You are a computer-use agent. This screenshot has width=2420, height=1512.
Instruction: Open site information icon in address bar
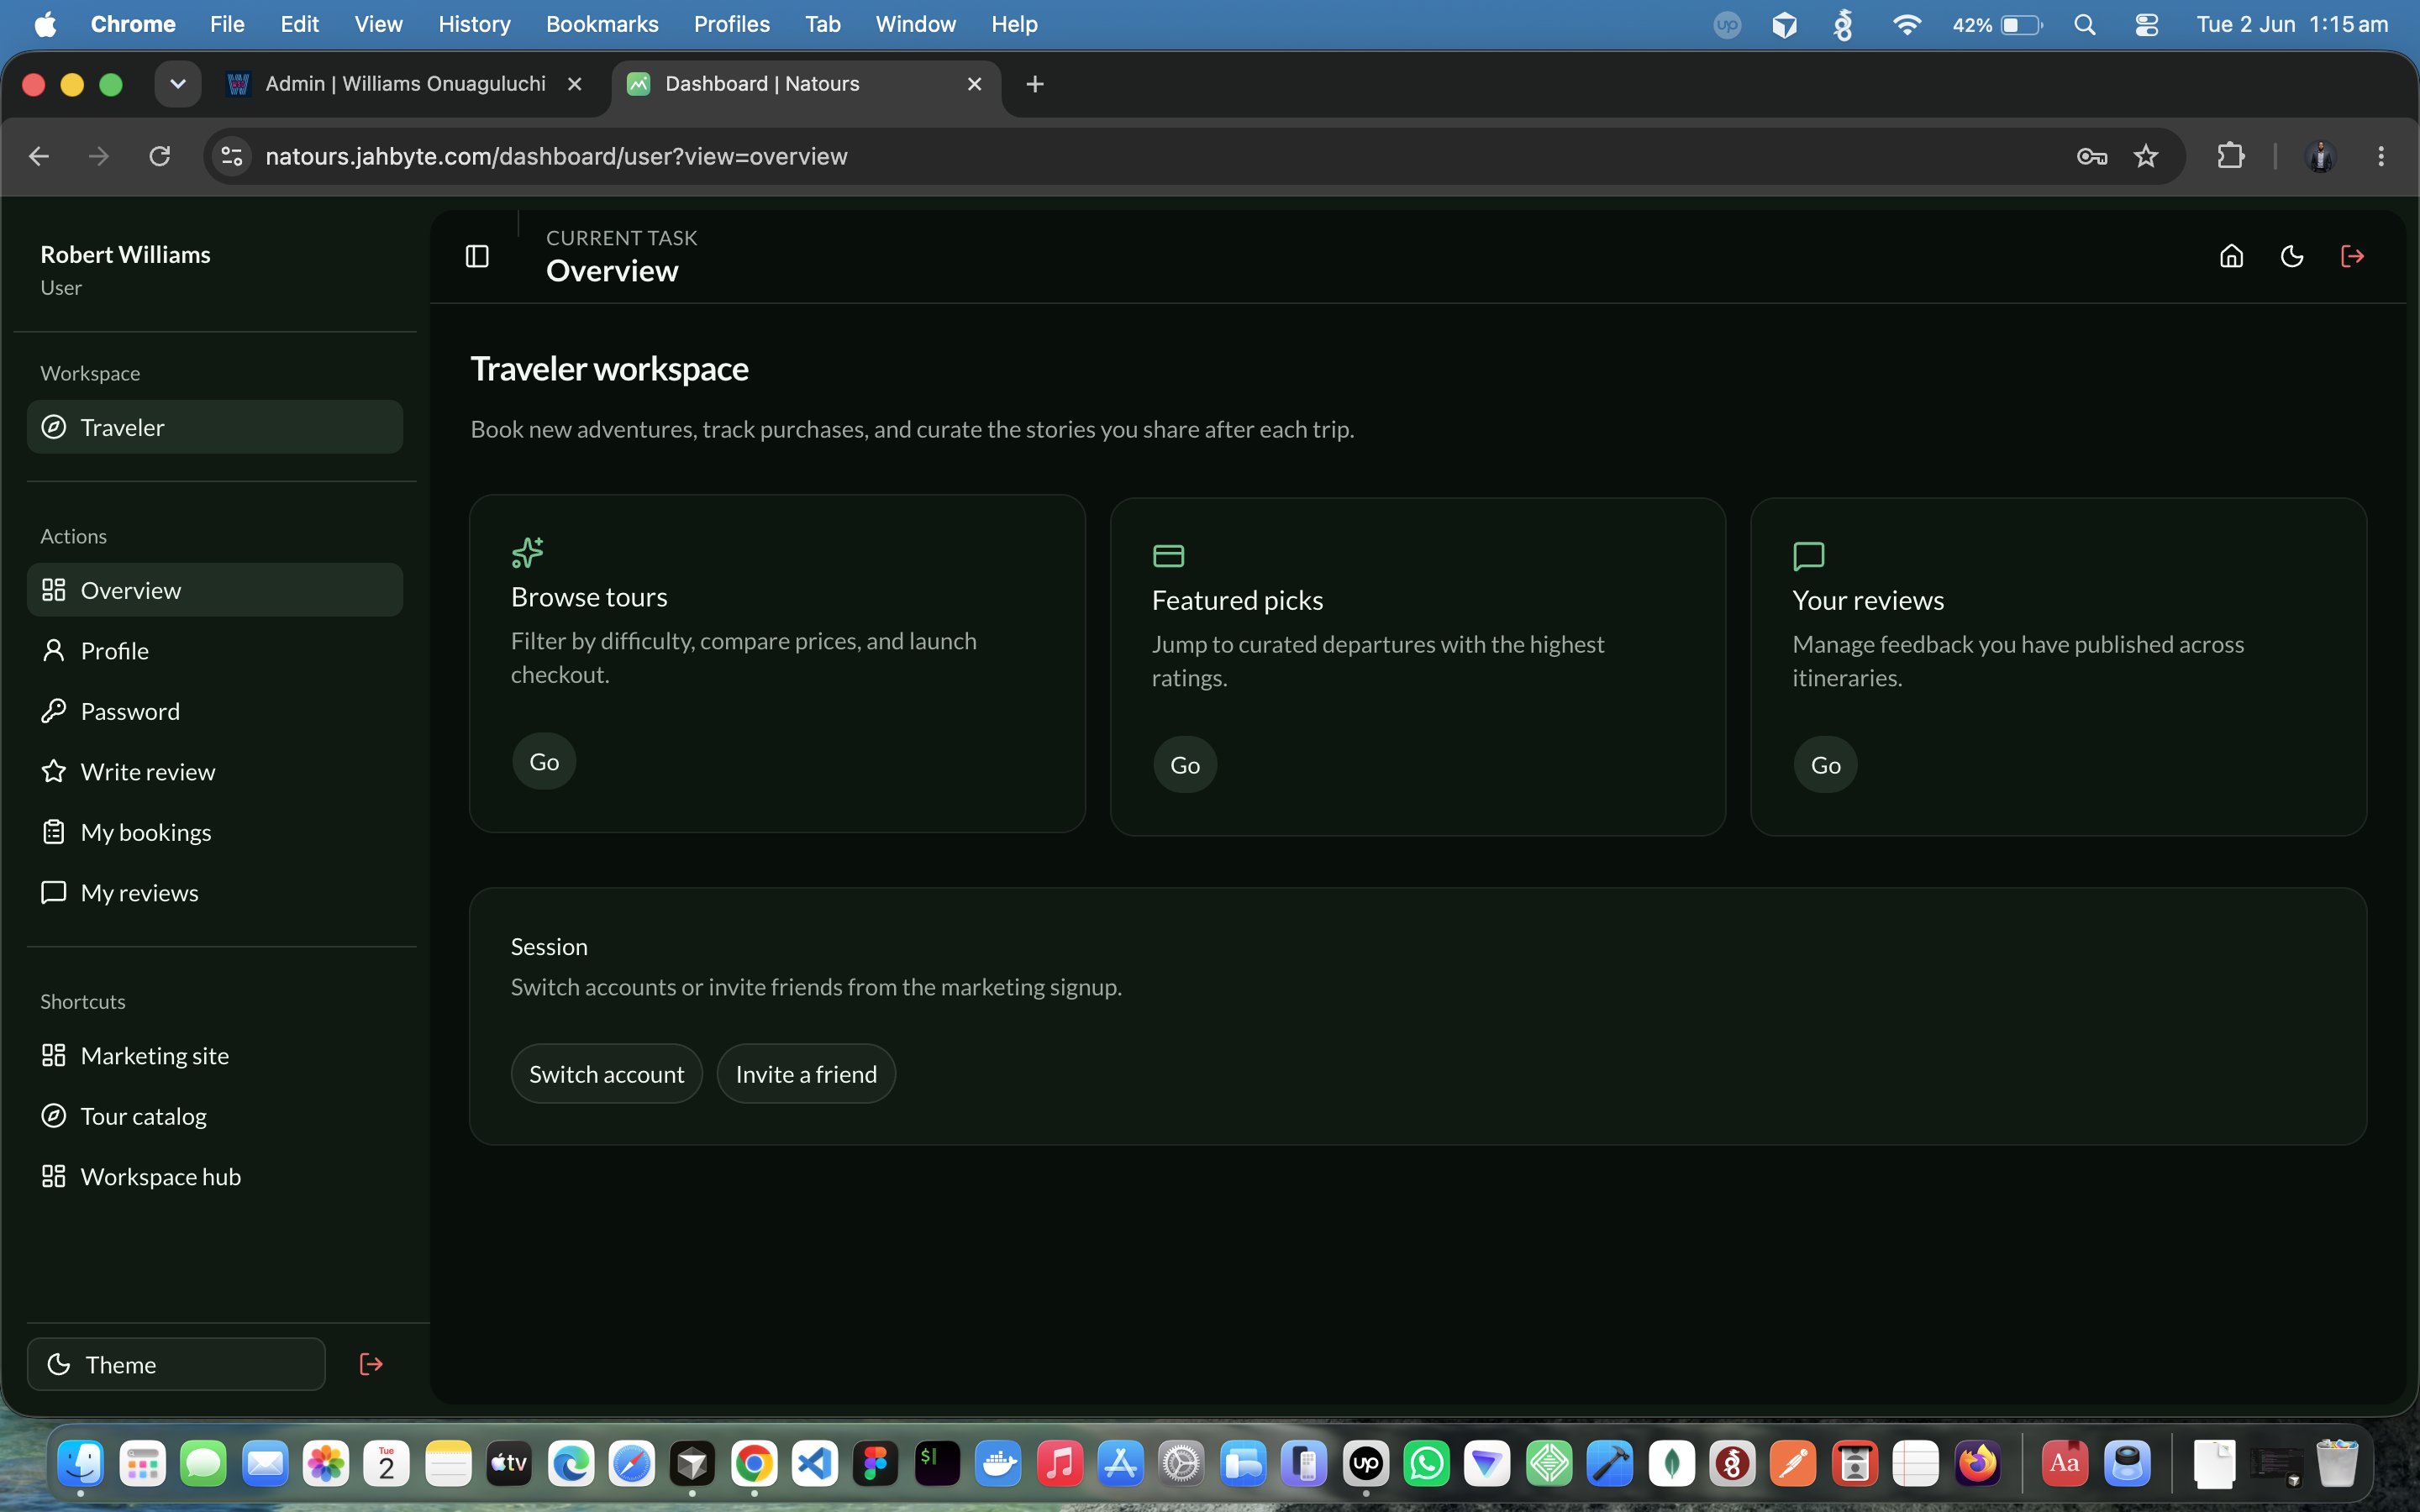tap(232, 156)
